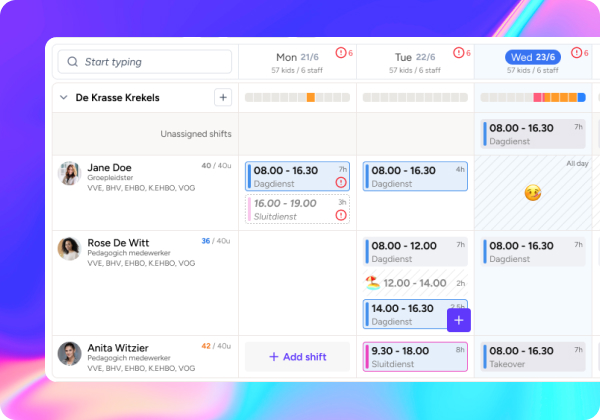Screen dimensions: 600x420
Task: Click Wednesday's multicolored occupancy bar
Action: click(532, 97)
